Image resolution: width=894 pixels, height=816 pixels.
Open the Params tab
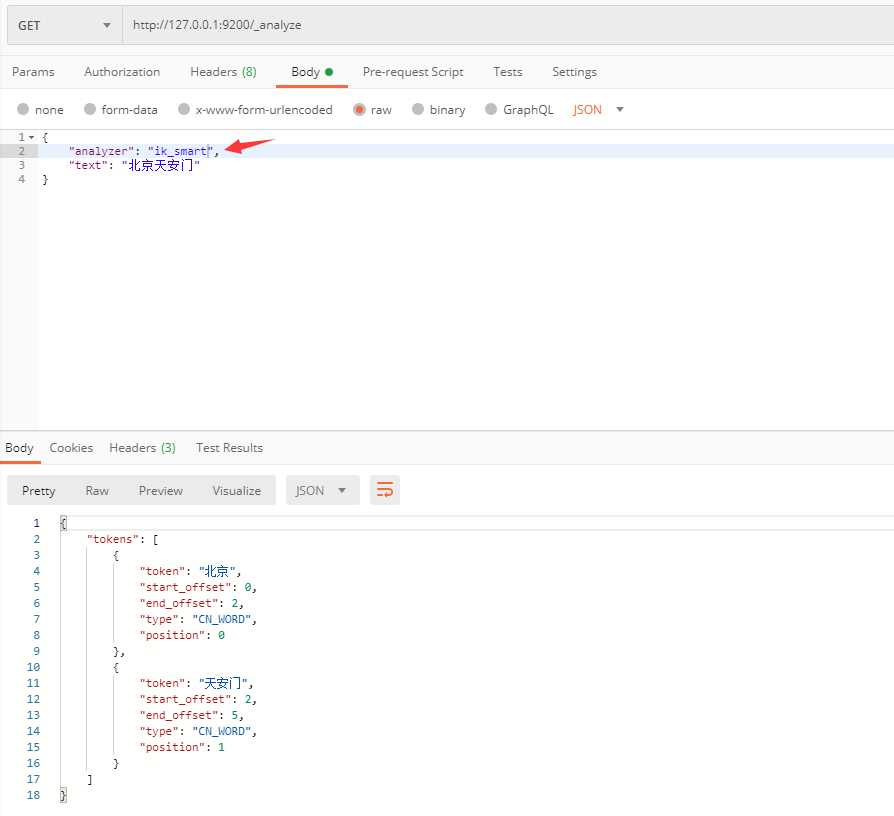[x=33, y=72]
